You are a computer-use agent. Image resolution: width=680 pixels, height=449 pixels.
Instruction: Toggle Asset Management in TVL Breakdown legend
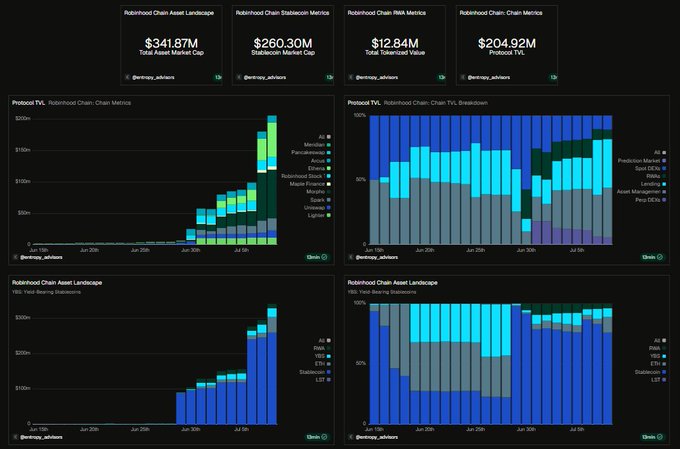(x=641, y=192)
